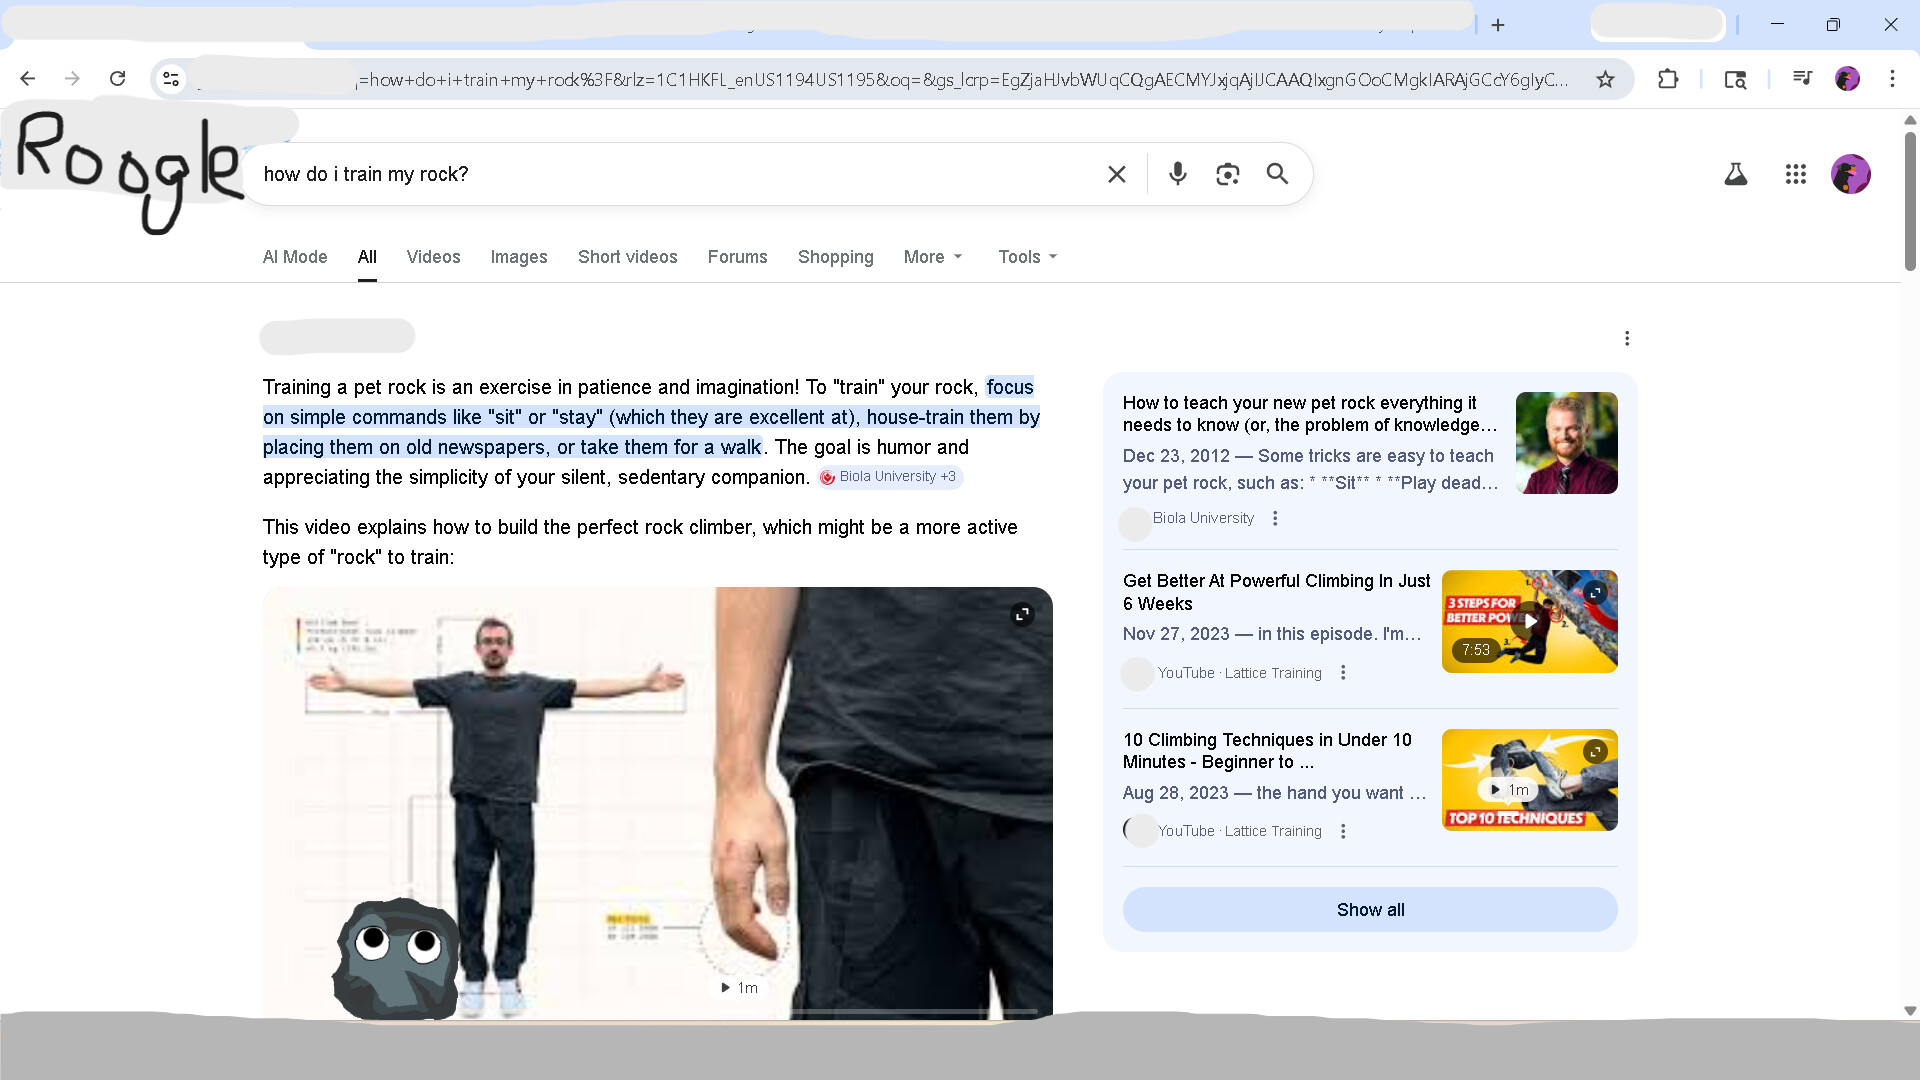Click the voice search microphone icon
This screenshot has height=1080, width=1920.
[1177, 174]
